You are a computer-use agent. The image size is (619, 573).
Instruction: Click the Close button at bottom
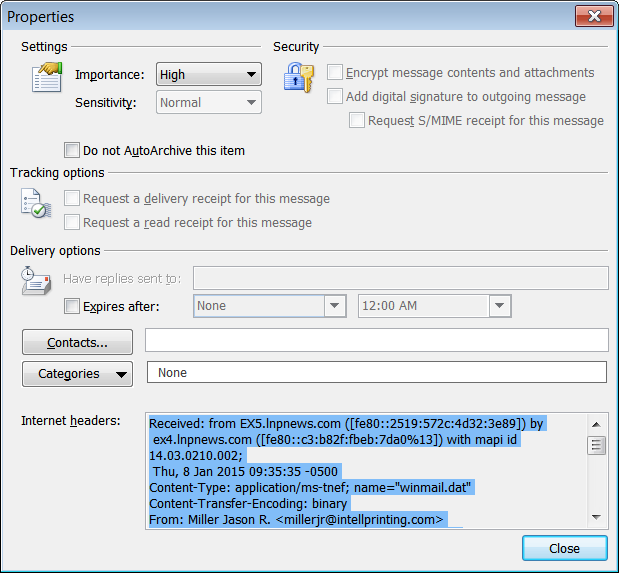(x=564, y=548)
